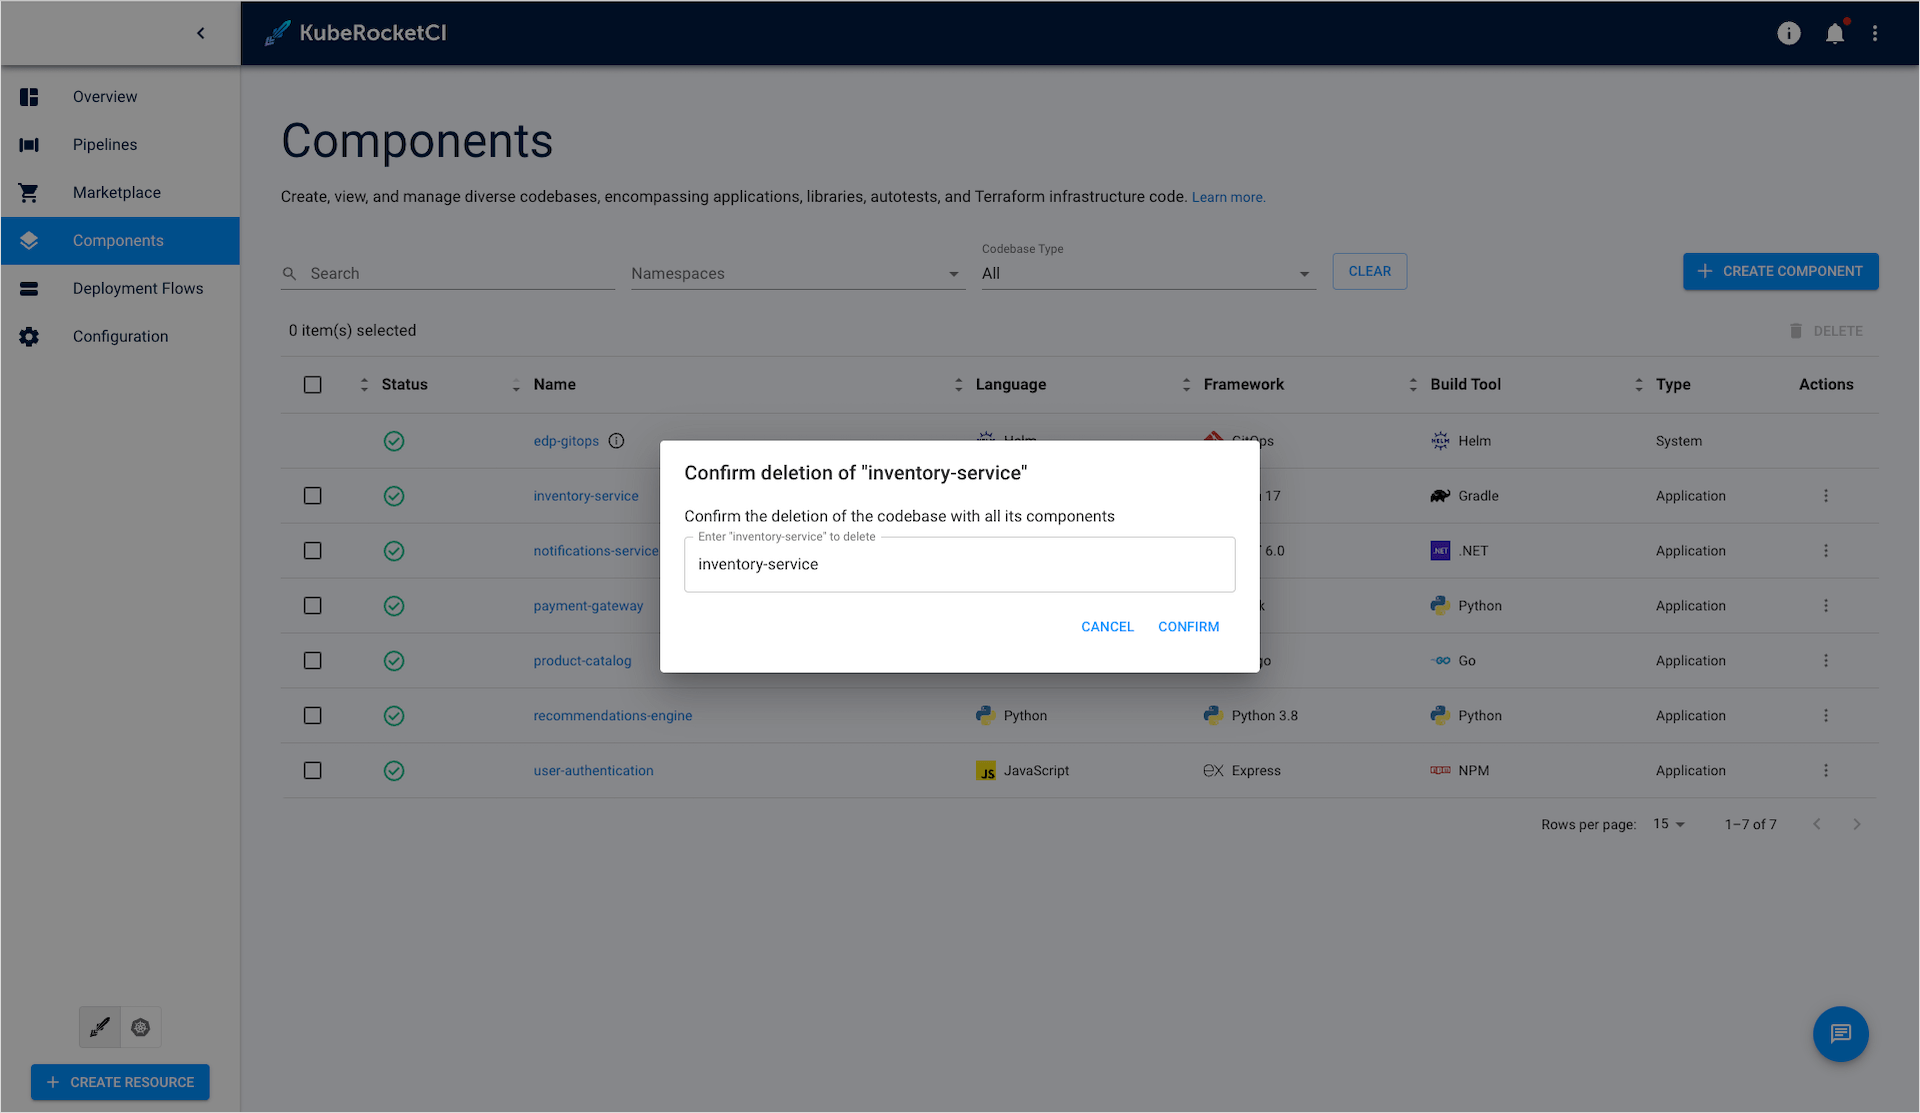Open the Marketplace cart icon
Viewport: 1920px width, 1113px height.
[x=29, y=192]
